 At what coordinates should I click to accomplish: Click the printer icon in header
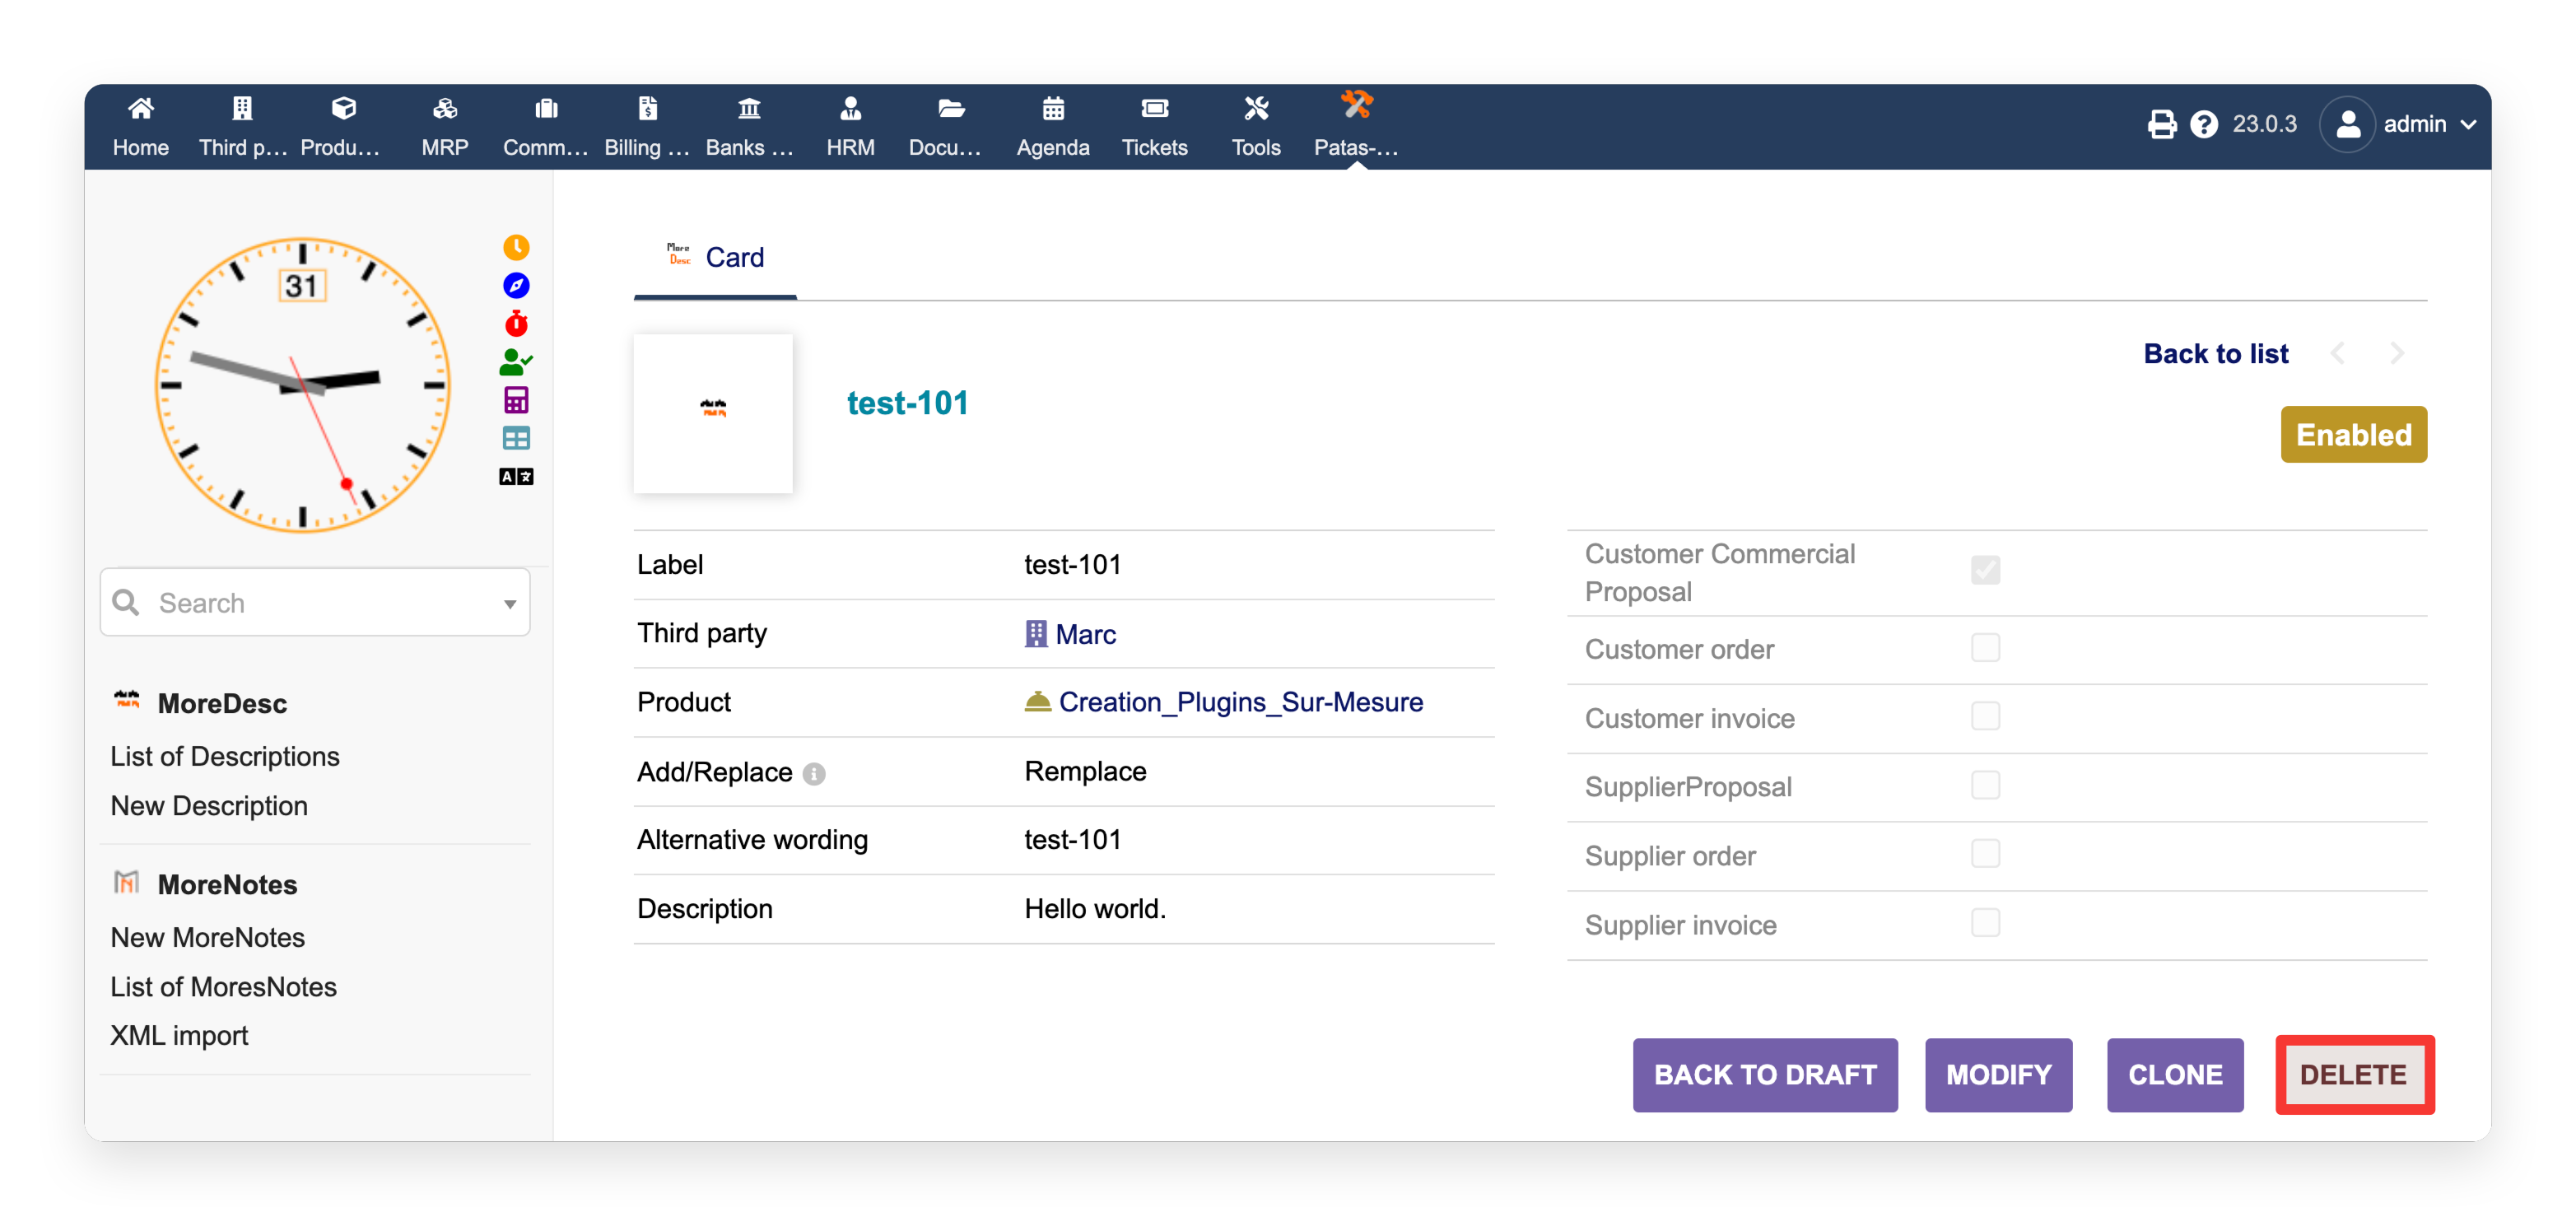coord(2161,124)
